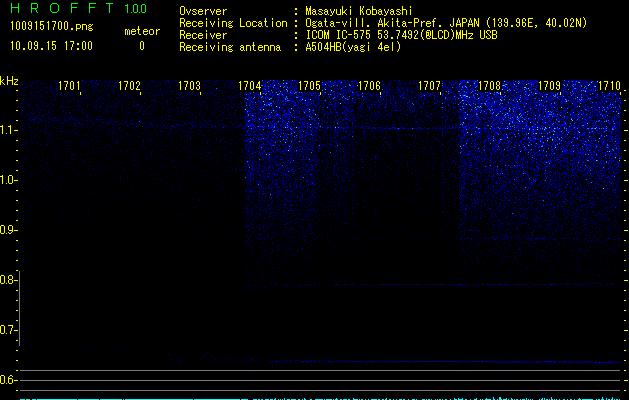Click the kHz axis unit label
The height and width of the screenshot is (400, 629).
tap(9, 81)
